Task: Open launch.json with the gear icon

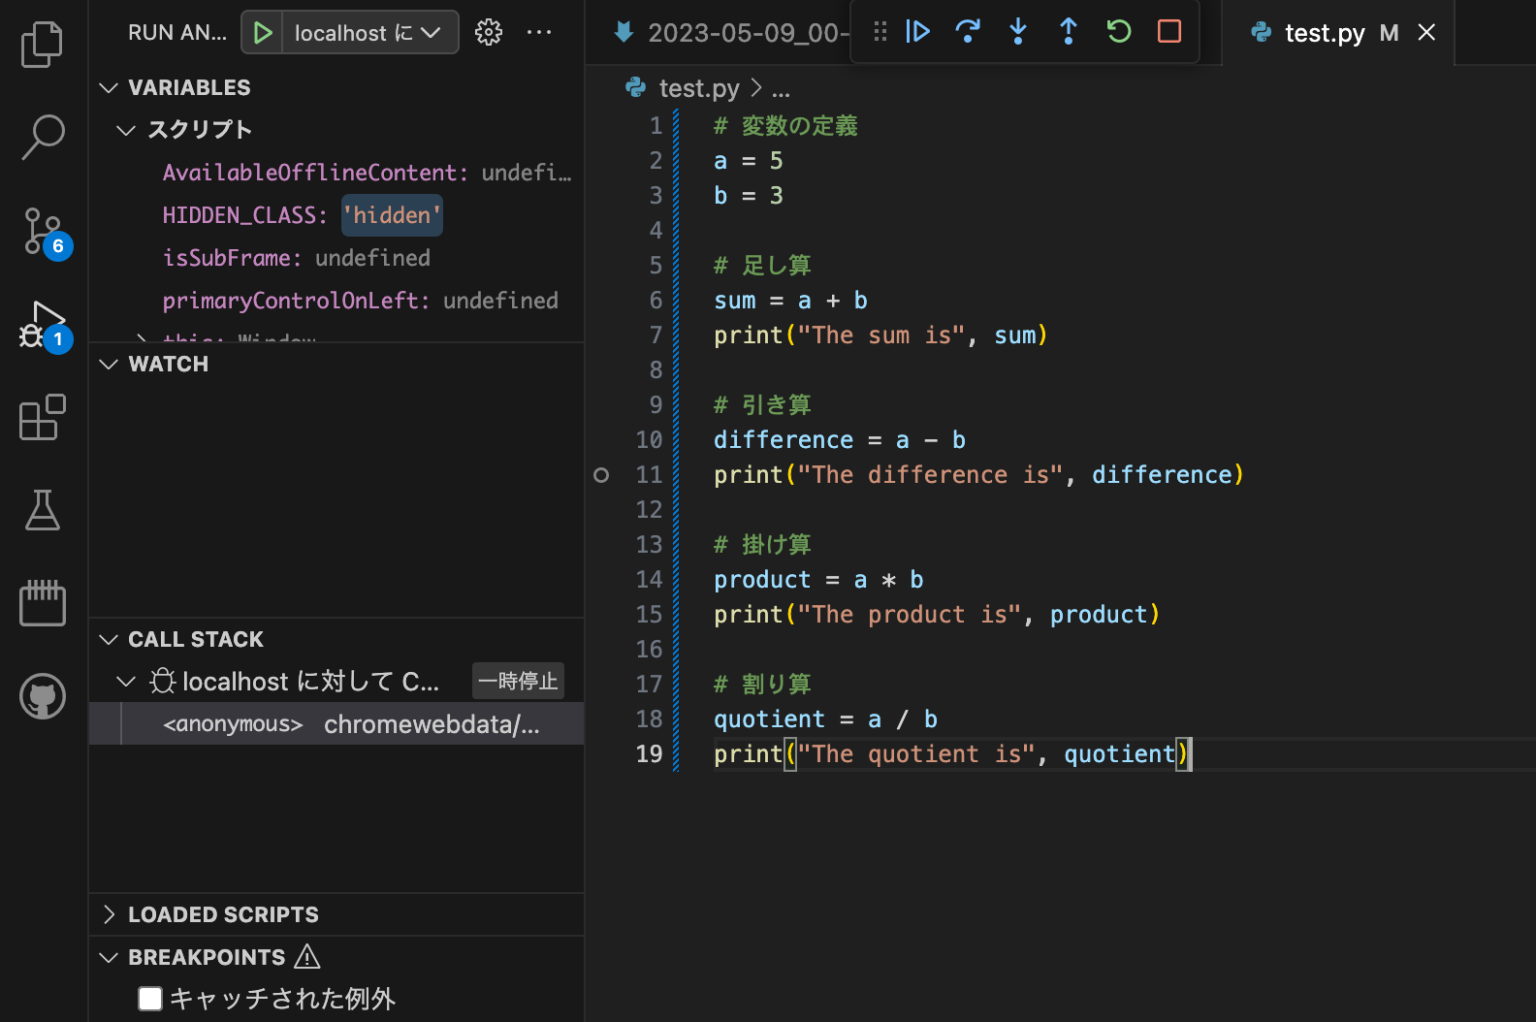Action: click(x=488, y=32)
